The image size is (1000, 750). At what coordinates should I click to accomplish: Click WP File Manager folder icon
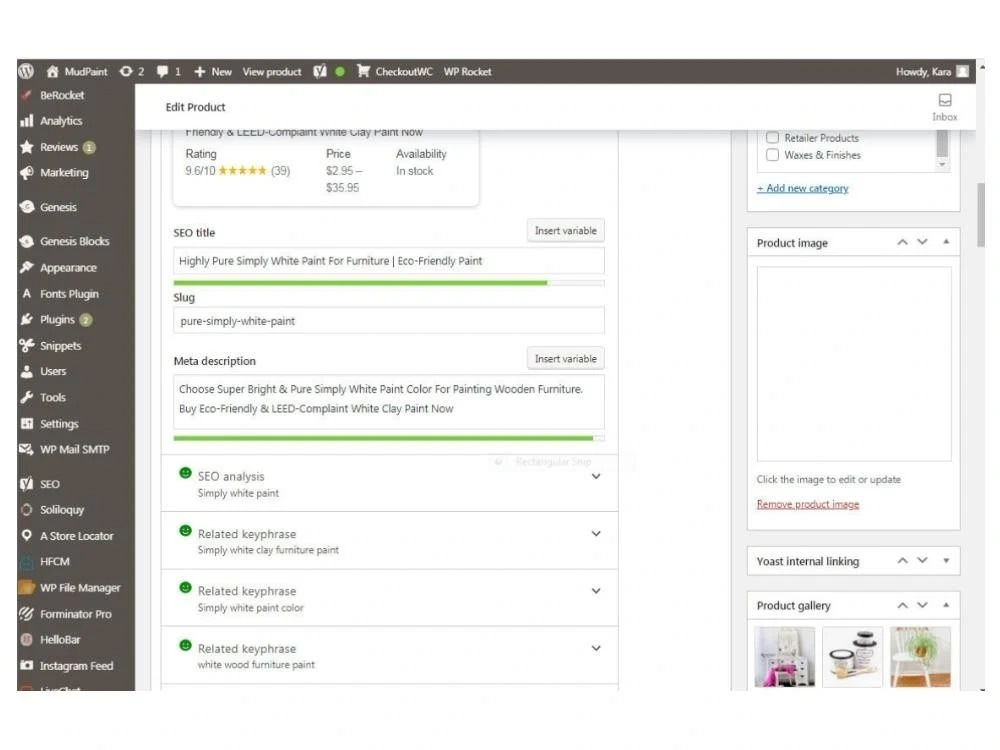pos(26,587)
